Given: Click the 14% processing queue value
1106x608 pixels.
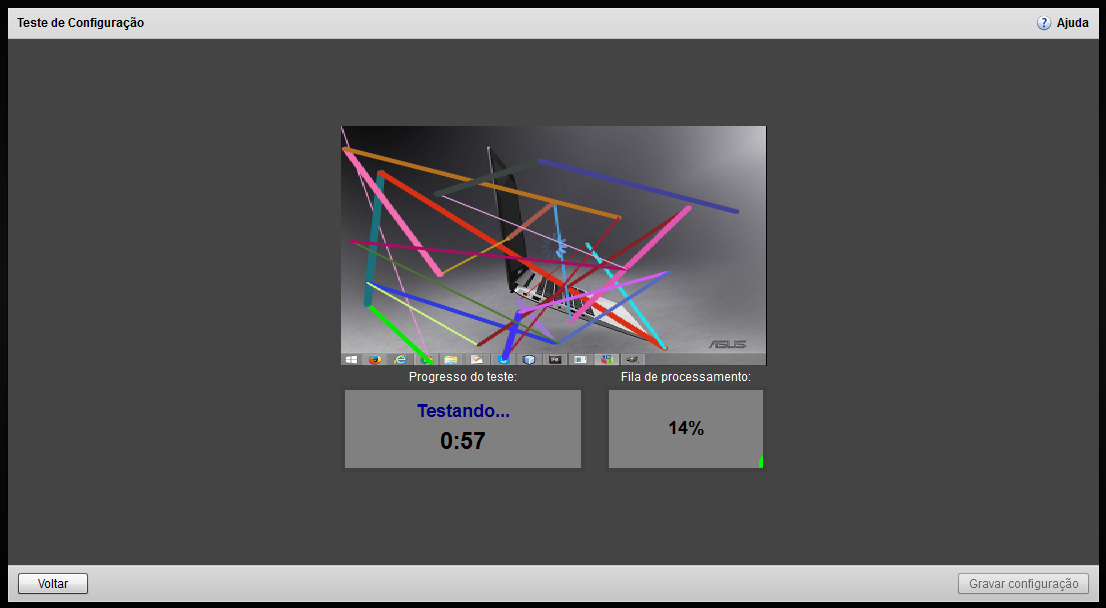Looking at the screenshot, I should 686,429.
